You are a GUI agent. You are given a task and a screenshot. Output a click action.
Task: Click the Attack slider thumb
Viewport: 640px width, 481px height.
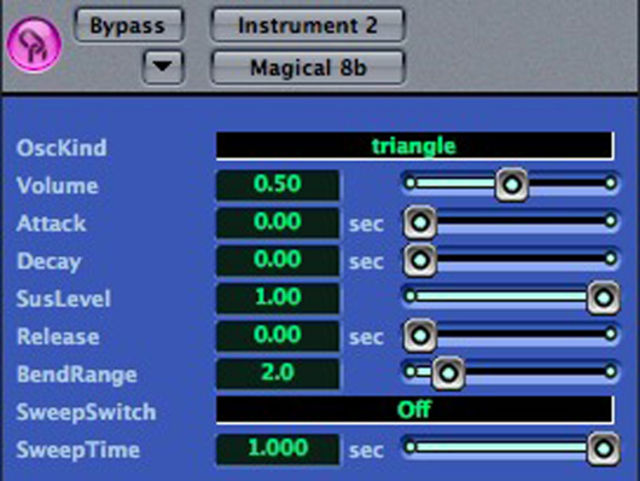pyautogui.click(x=420, y=223)
